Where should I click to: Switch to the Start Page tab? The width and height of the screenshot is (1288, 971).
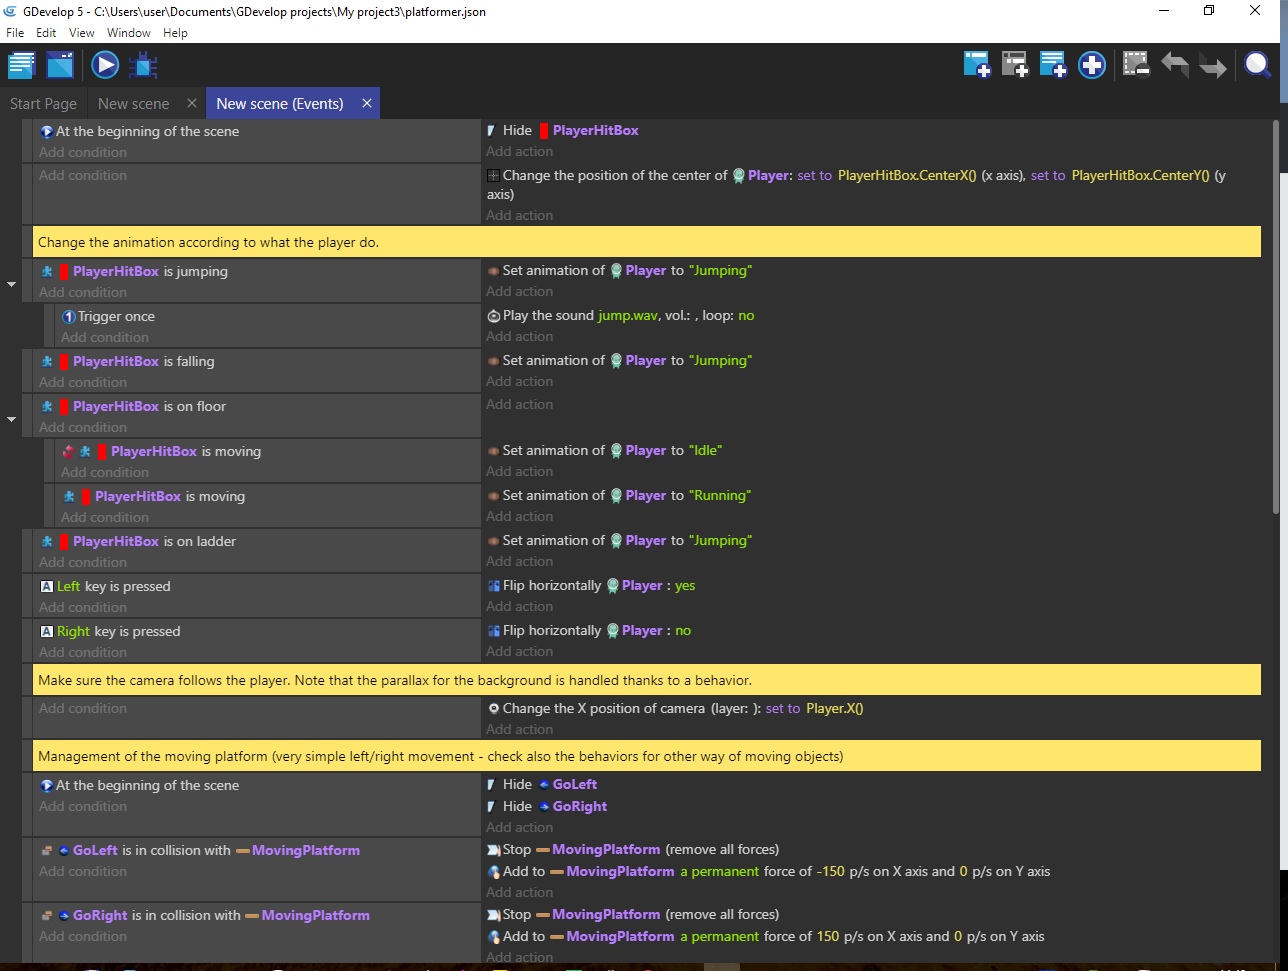coord(43,104)
